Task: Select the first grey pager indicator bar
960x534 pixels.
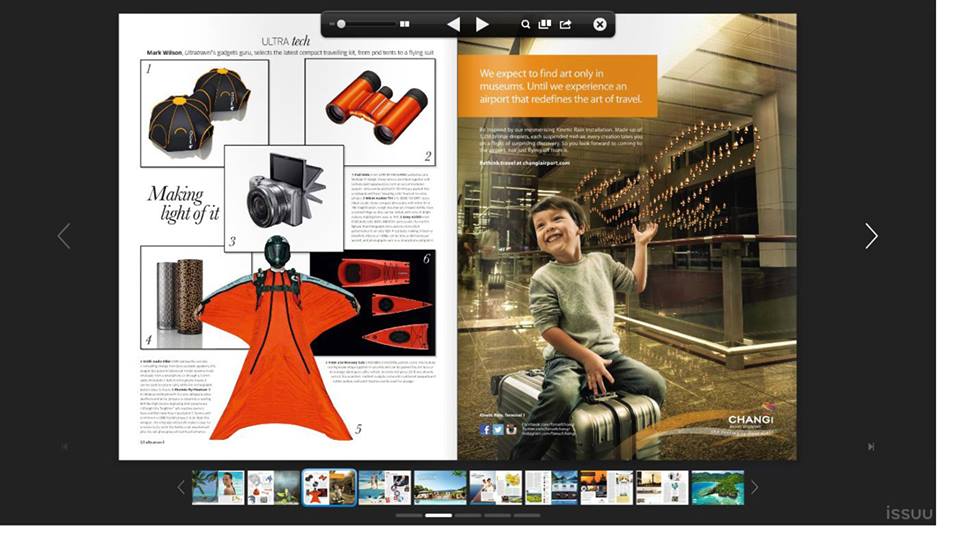Action: pos(409,516)
